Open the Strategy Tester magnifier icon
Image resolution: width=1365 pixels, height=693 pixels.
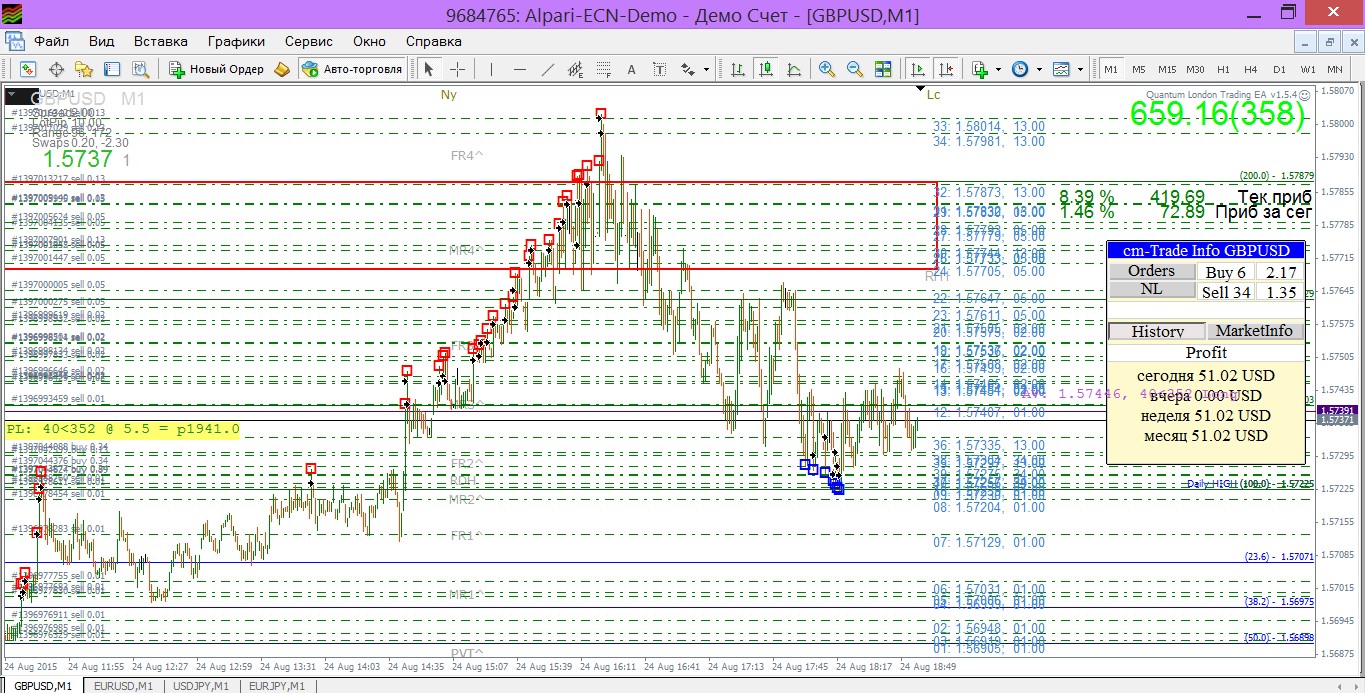pyautogui.click(x=140, y=69)
